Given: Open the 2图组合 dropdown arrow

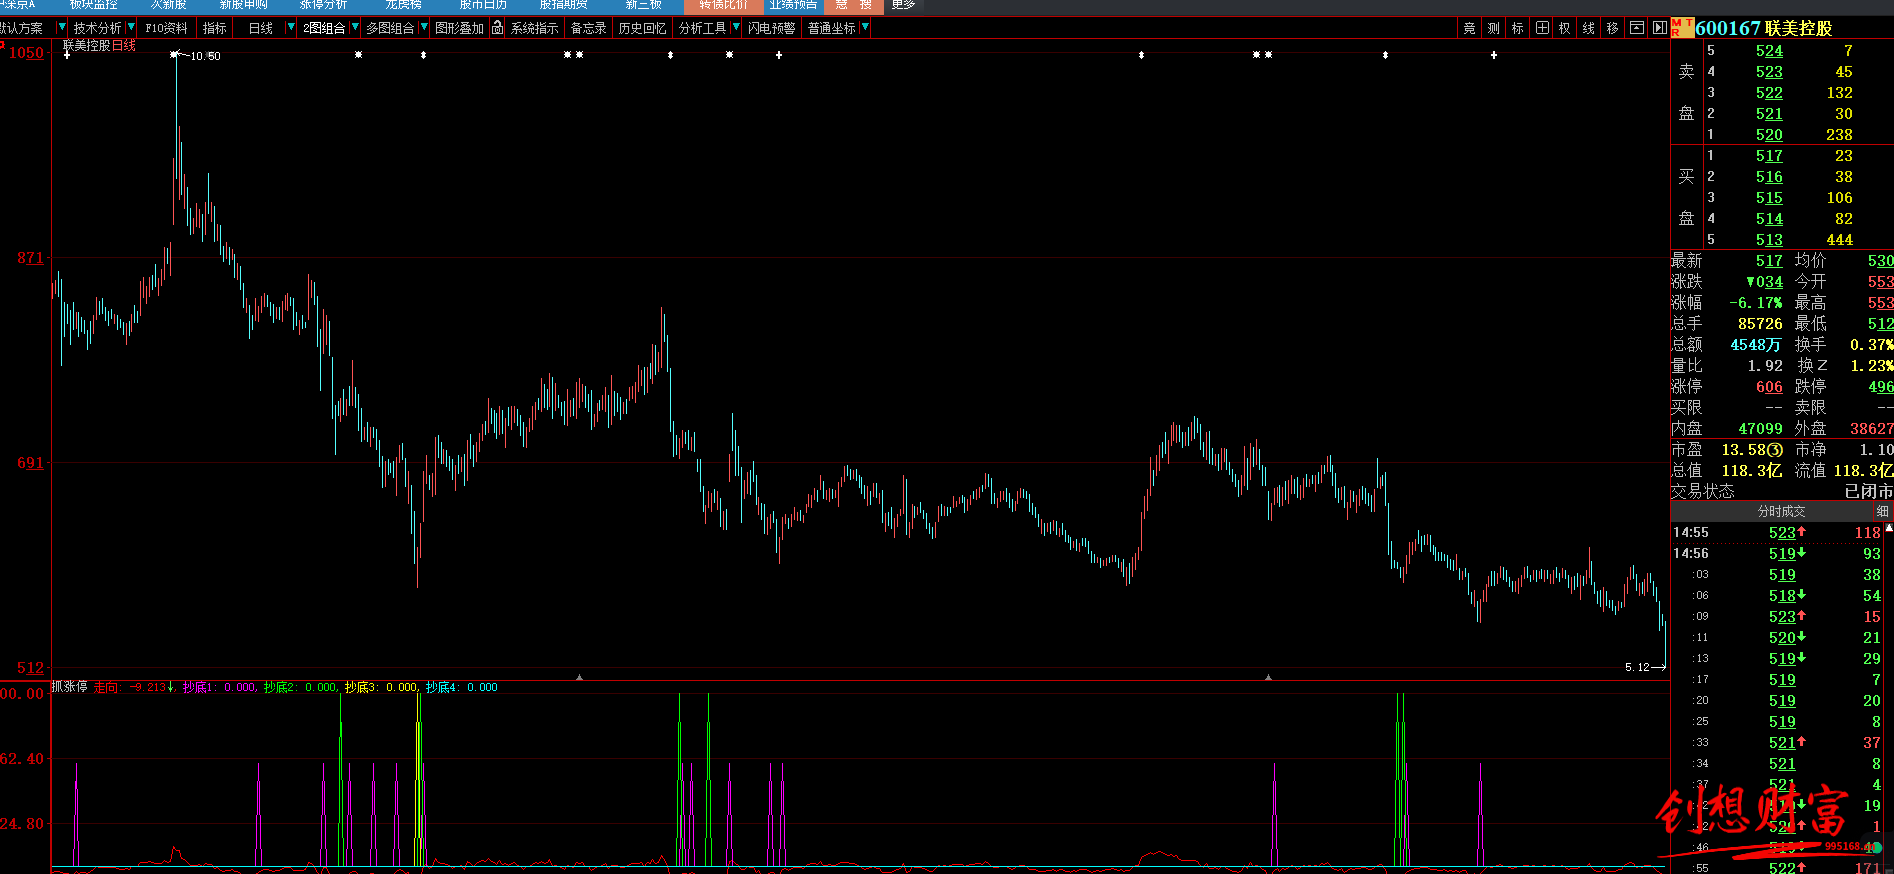Looking at the screenshot, I should pos(355,27).
